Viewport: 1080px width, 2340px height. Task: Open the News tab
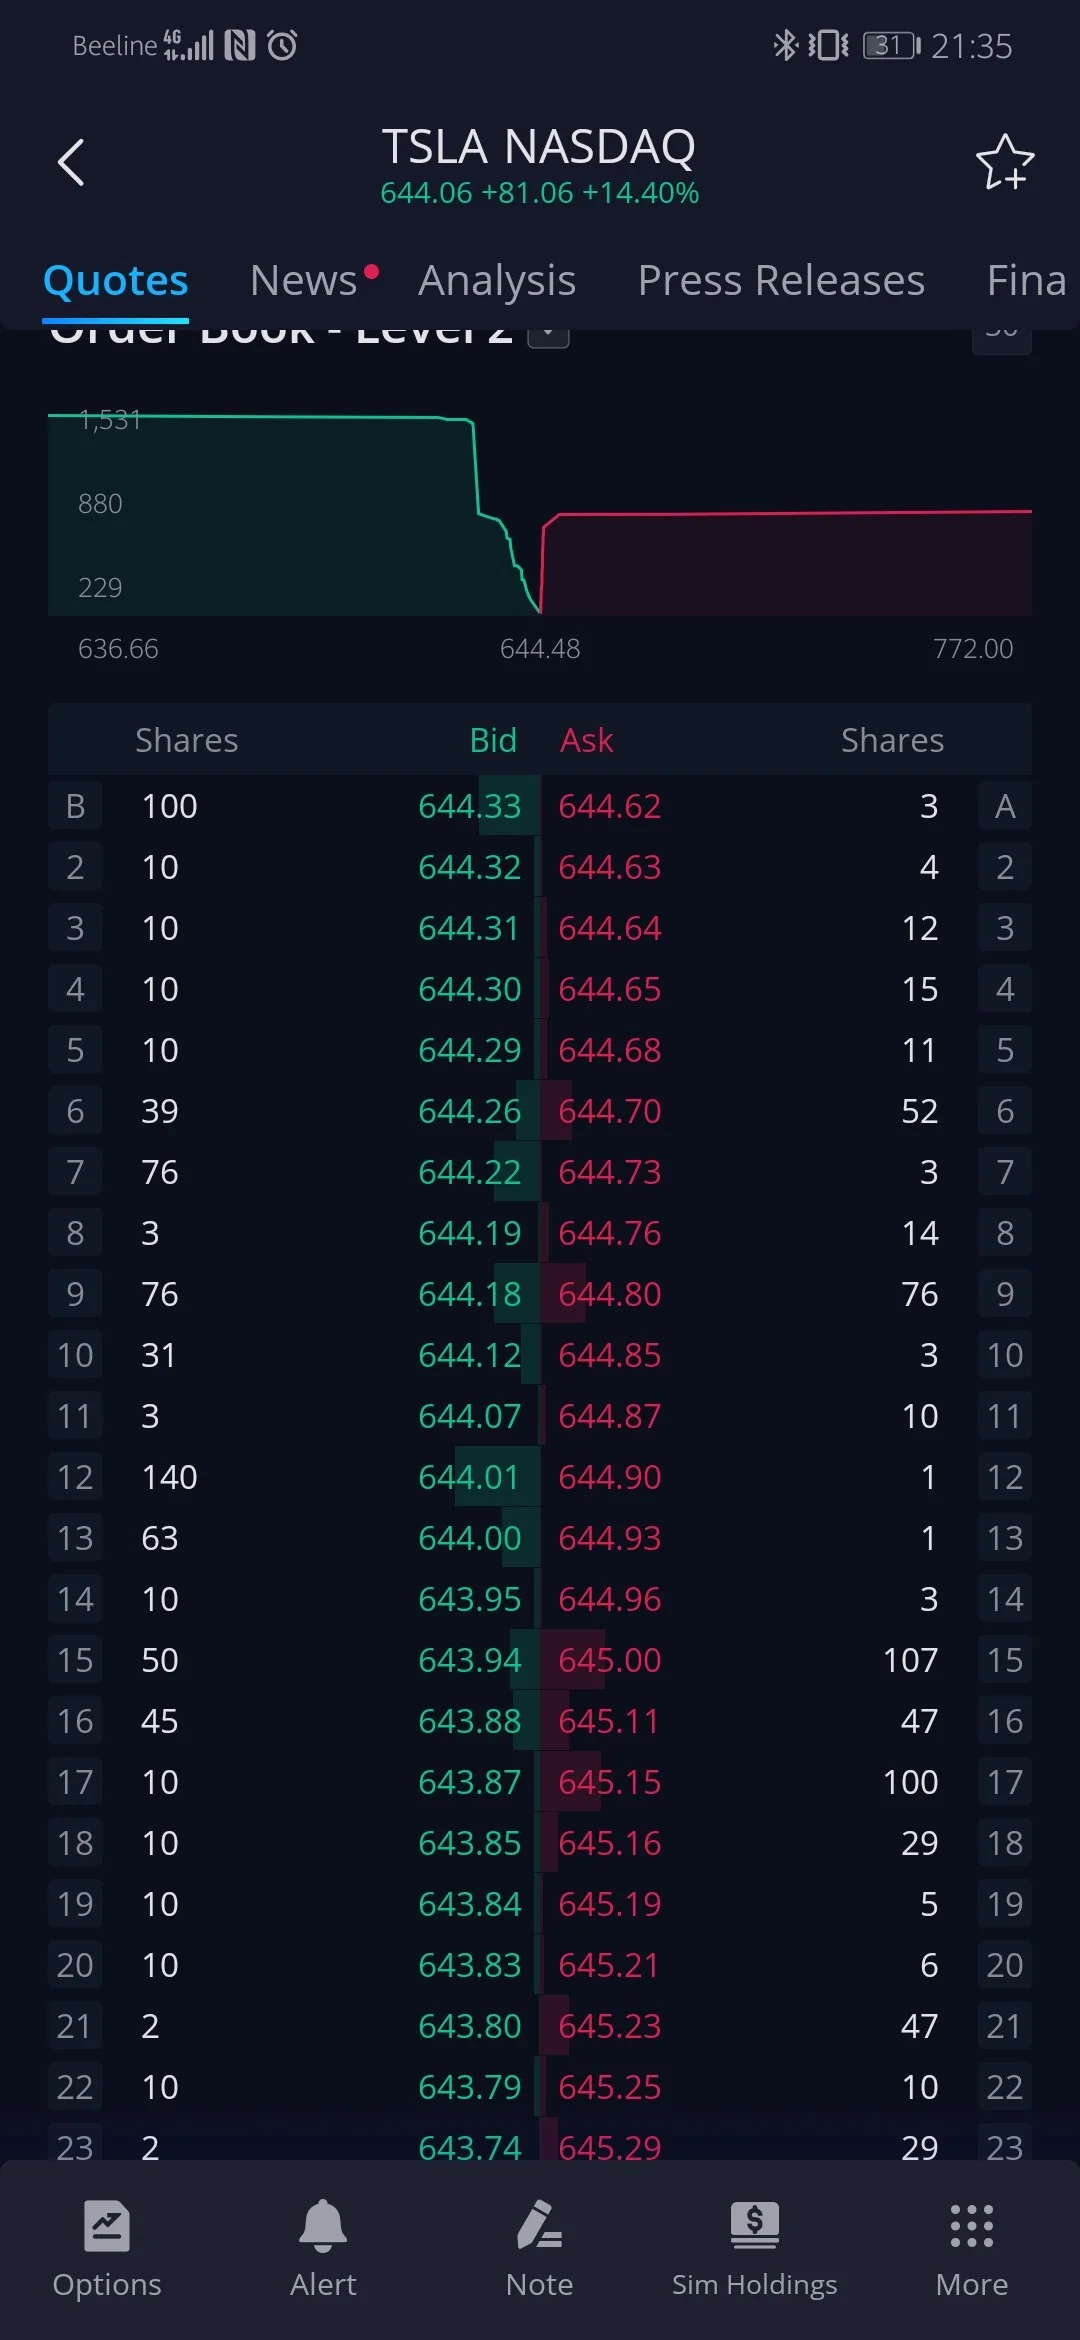click(x=304, y=280)
